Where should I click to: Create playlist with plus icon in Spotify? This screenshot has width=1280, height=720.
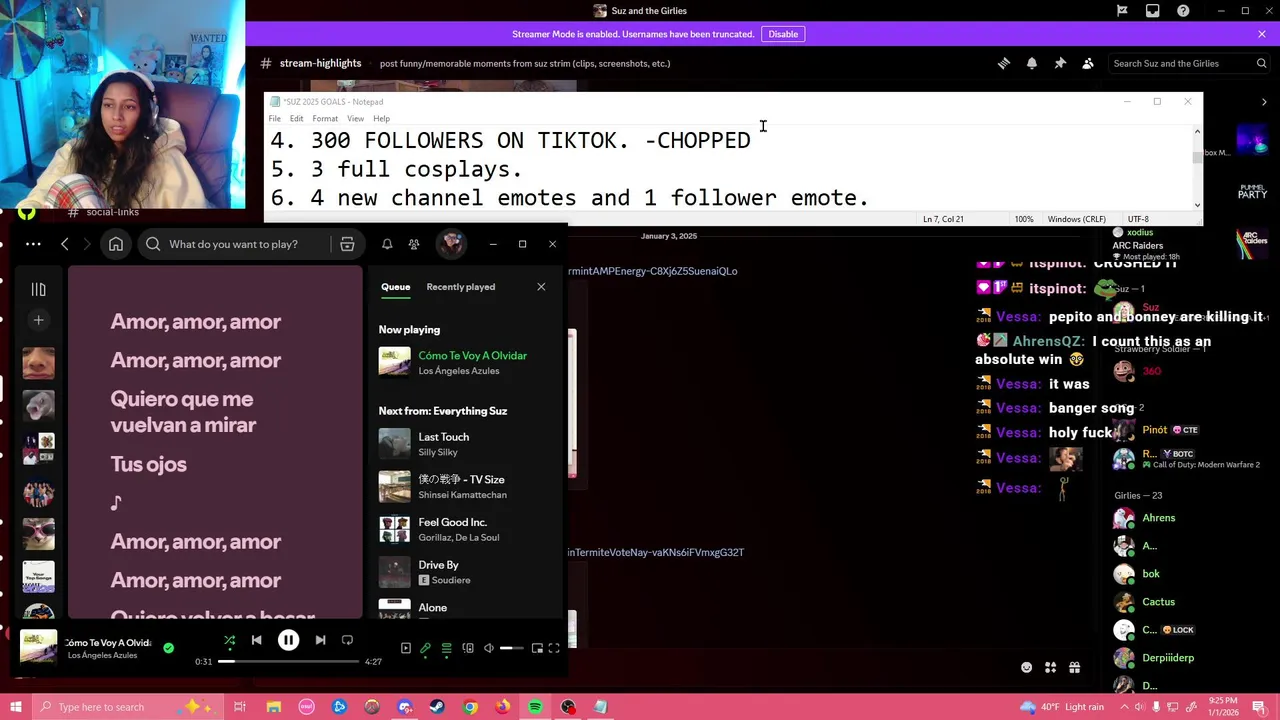click(38, 320)
